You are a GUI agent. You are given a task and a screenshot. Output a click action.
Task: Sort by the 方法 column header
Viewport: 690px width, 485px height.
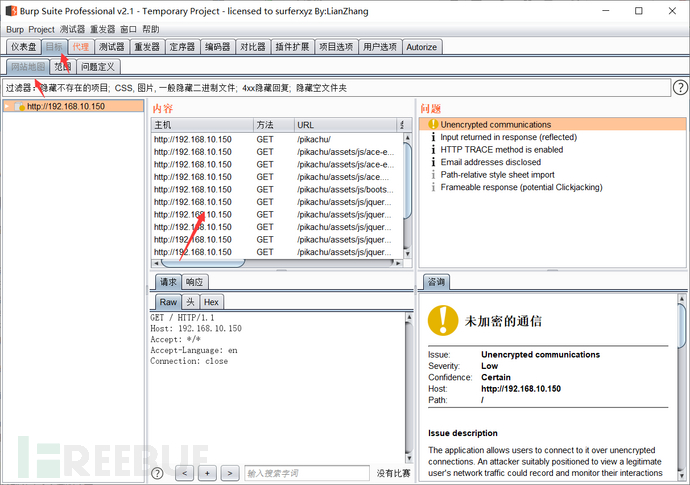[x=274, y=125]
